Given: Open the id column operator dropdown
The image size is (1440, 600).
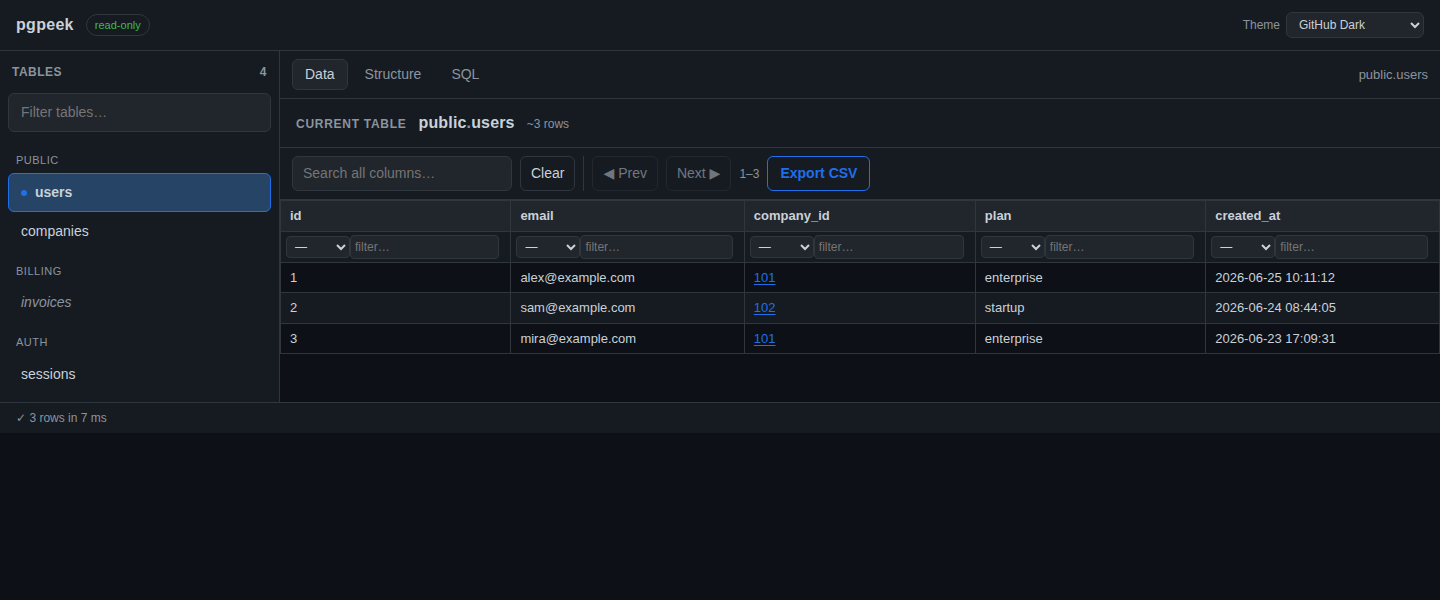Looking at the screenshot, I should 317,247.
